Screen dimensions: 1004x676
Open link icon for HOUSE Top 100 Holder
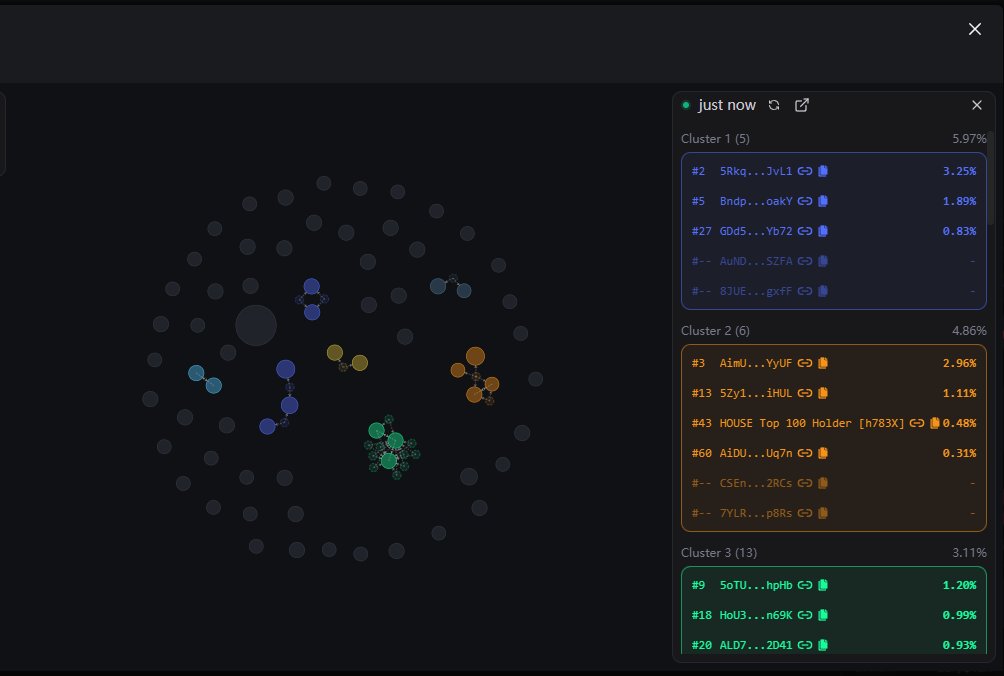point(917,423)
